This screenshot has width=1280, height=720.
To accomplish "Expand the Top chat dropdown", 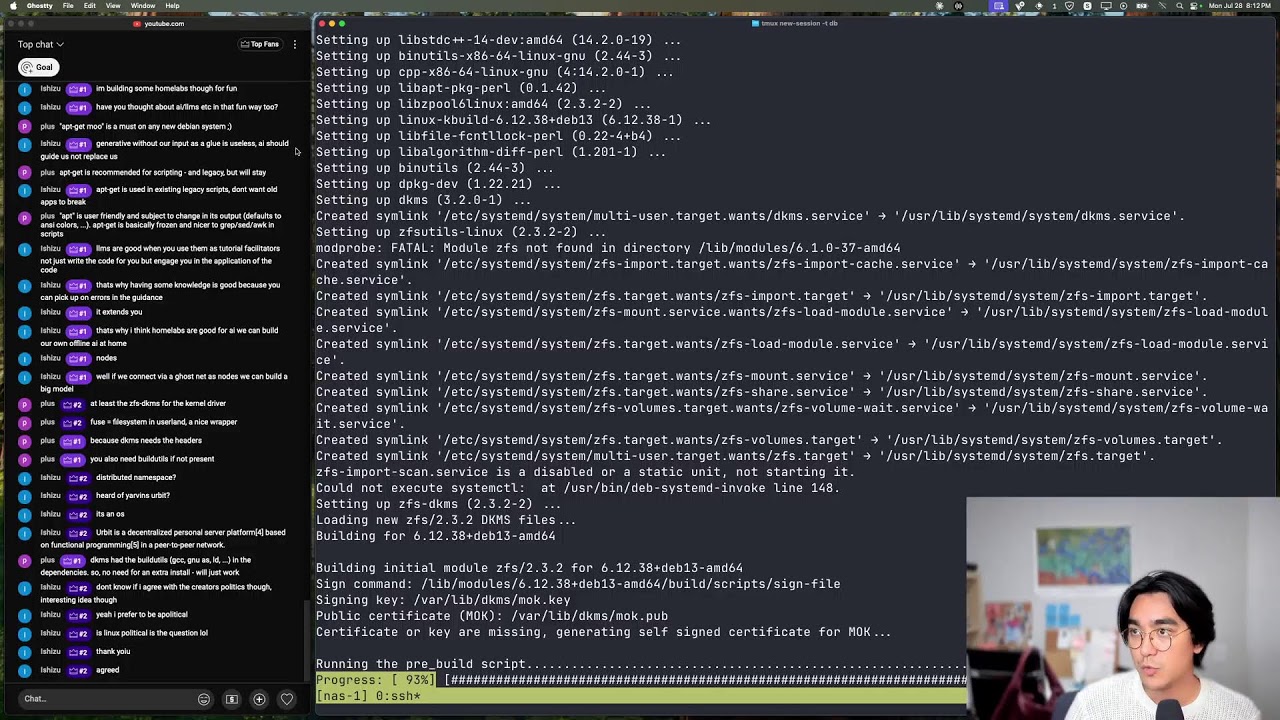I will [x=41, y=44].
